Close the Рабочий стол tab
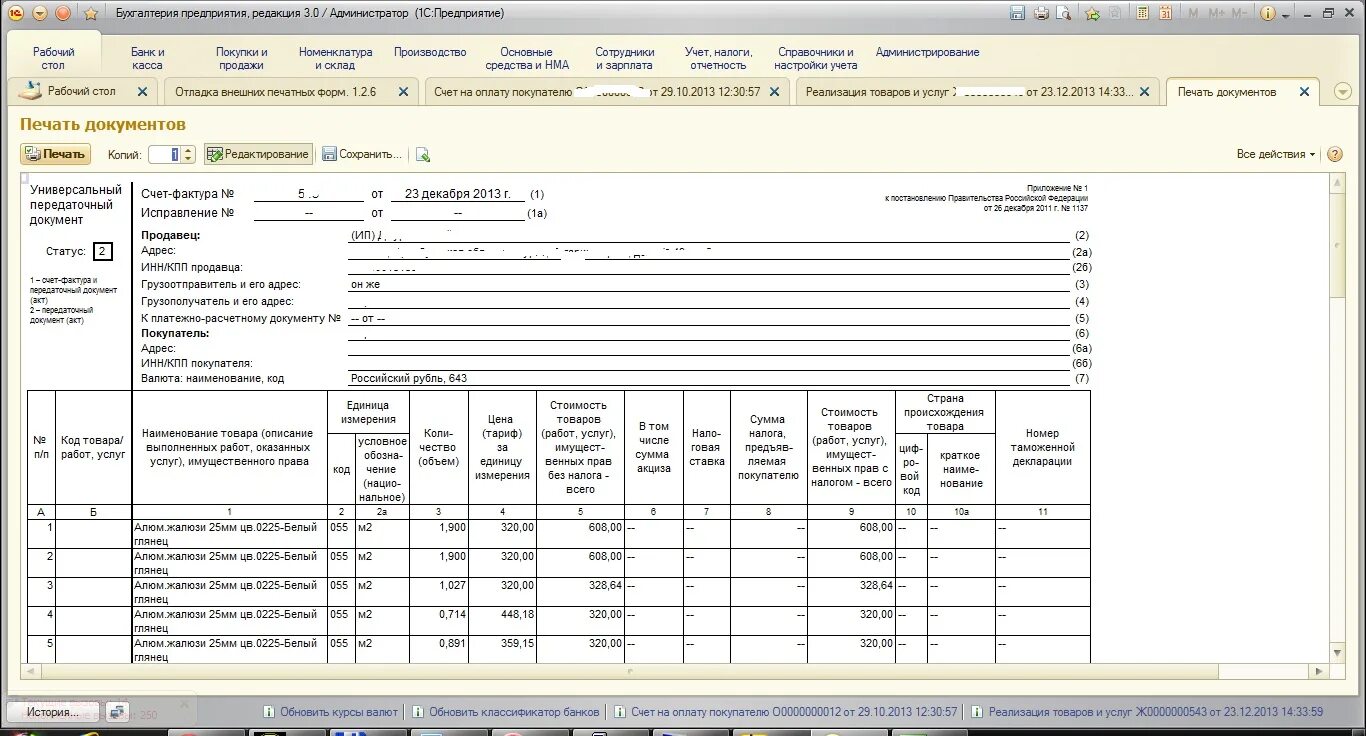This screenshot has width=1366, height=736. pyautogui.click(x=142, y=91)
